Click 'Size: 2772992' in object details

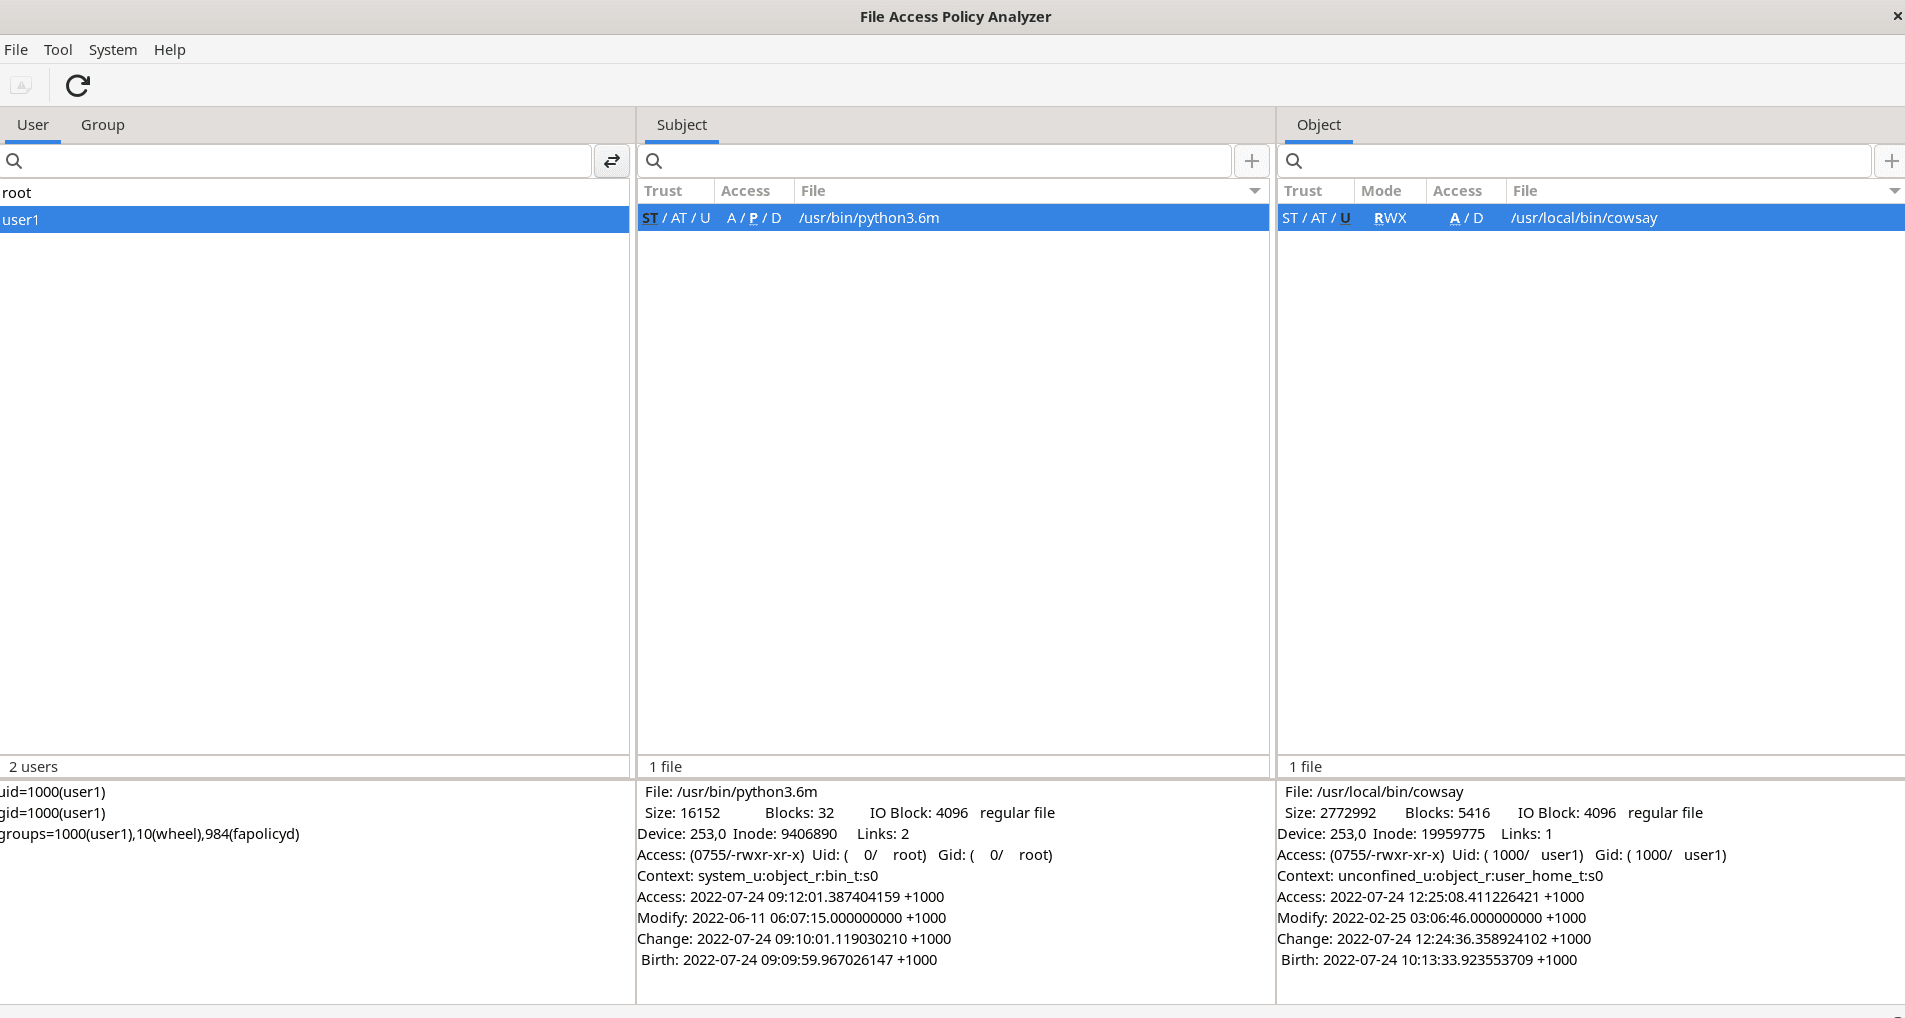(x=1330, y=813)
